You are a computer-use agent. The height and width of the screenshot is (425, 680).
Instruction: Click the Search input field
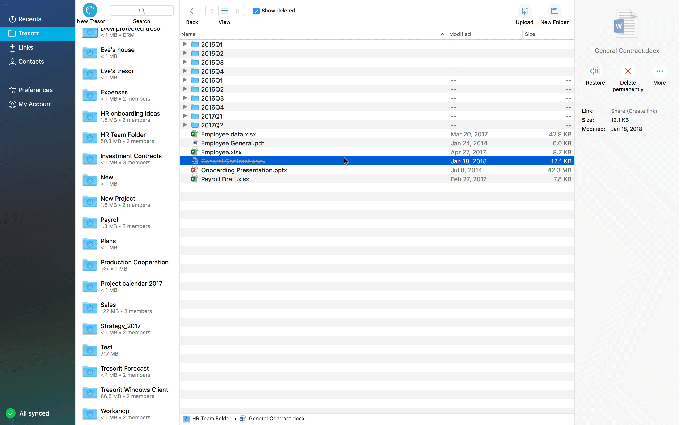[x=142, y=10]
